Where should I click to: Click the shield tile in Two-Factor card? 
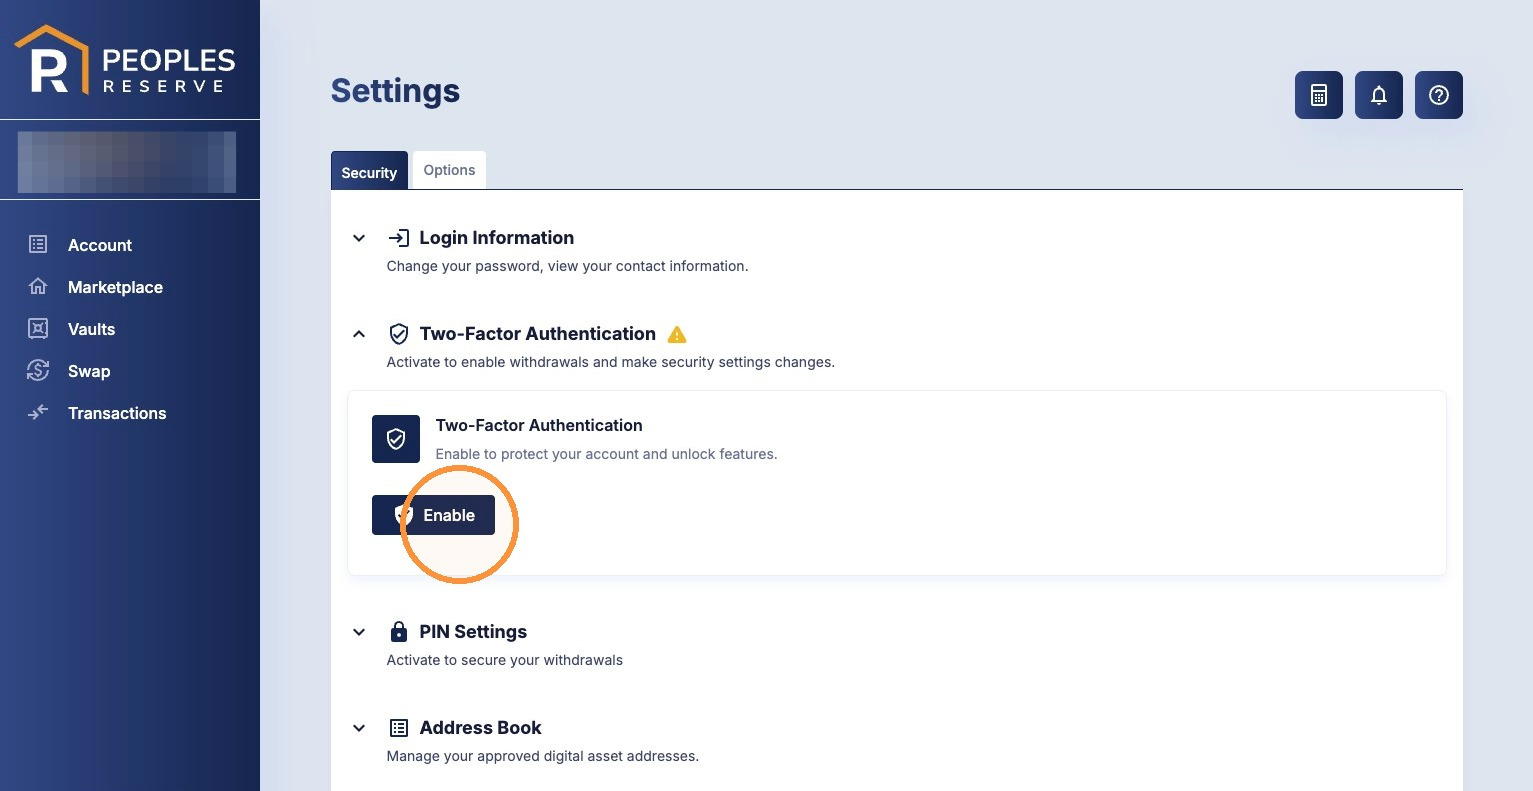[x=396, y=439]
